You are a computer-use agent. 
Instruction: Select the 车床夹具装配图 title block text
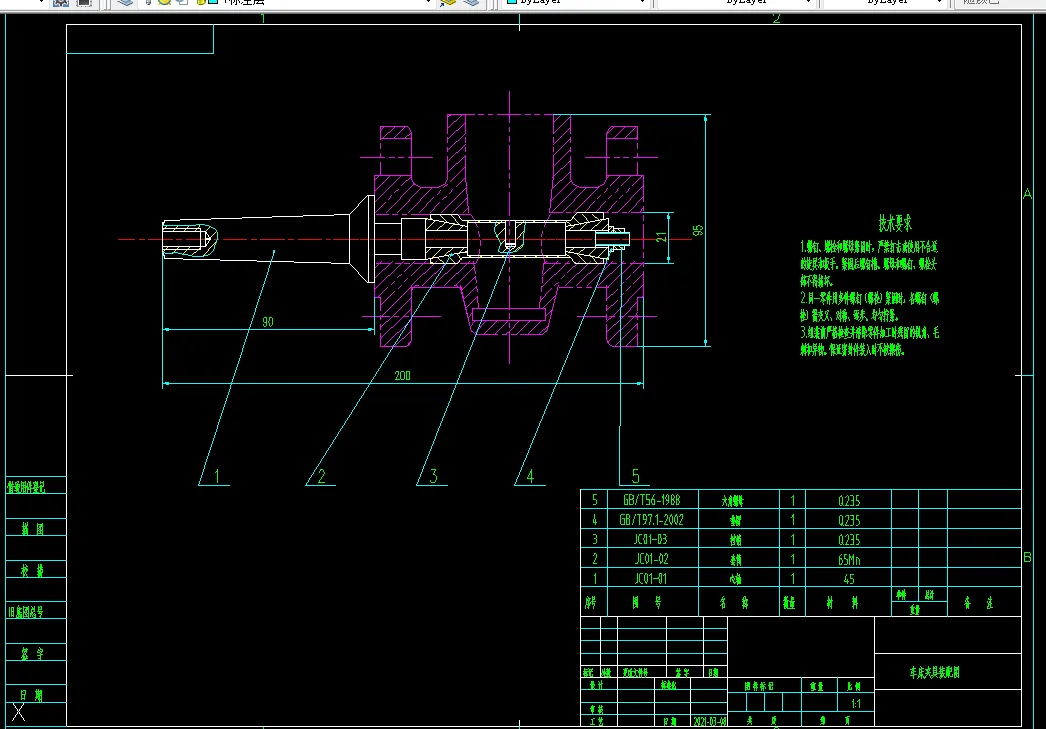[935, 672]
